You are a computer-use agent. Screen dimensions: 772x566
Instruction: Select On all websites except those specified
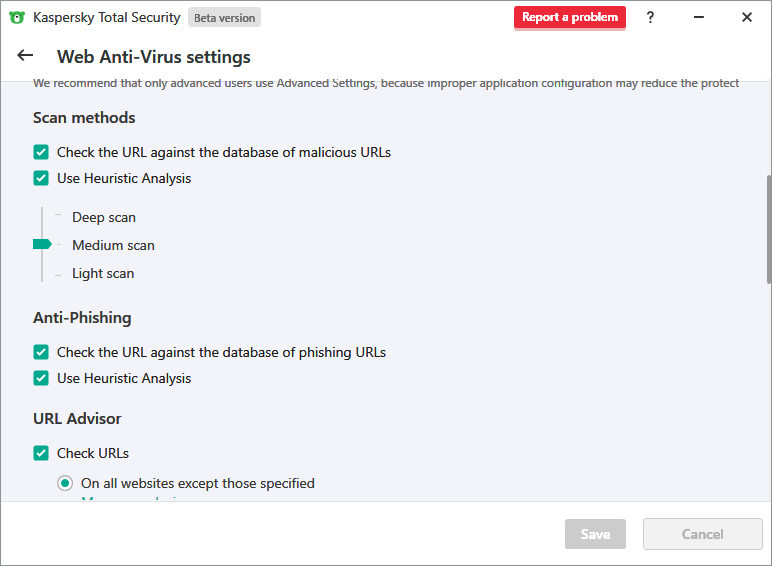[65, 483]
